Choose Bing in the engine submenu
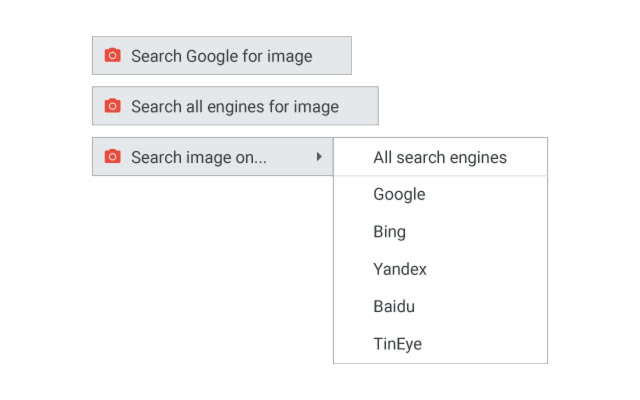The width and height of the screenshot is (640, 400). point(389,232)
